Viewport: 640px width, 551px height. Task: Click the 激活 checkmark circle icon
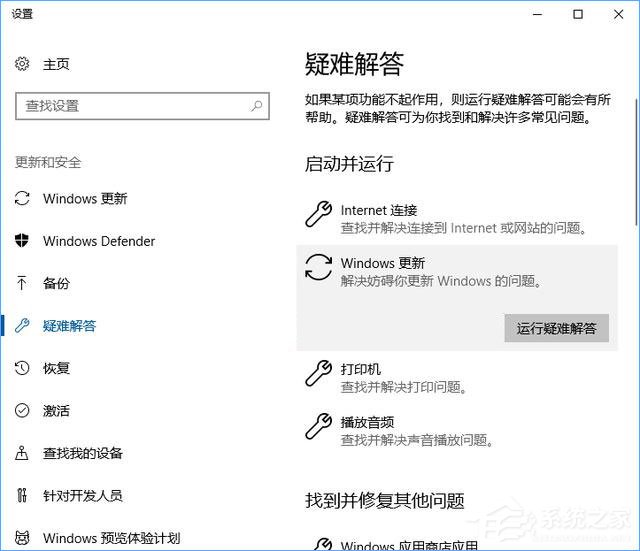click(x=22, y=410)
